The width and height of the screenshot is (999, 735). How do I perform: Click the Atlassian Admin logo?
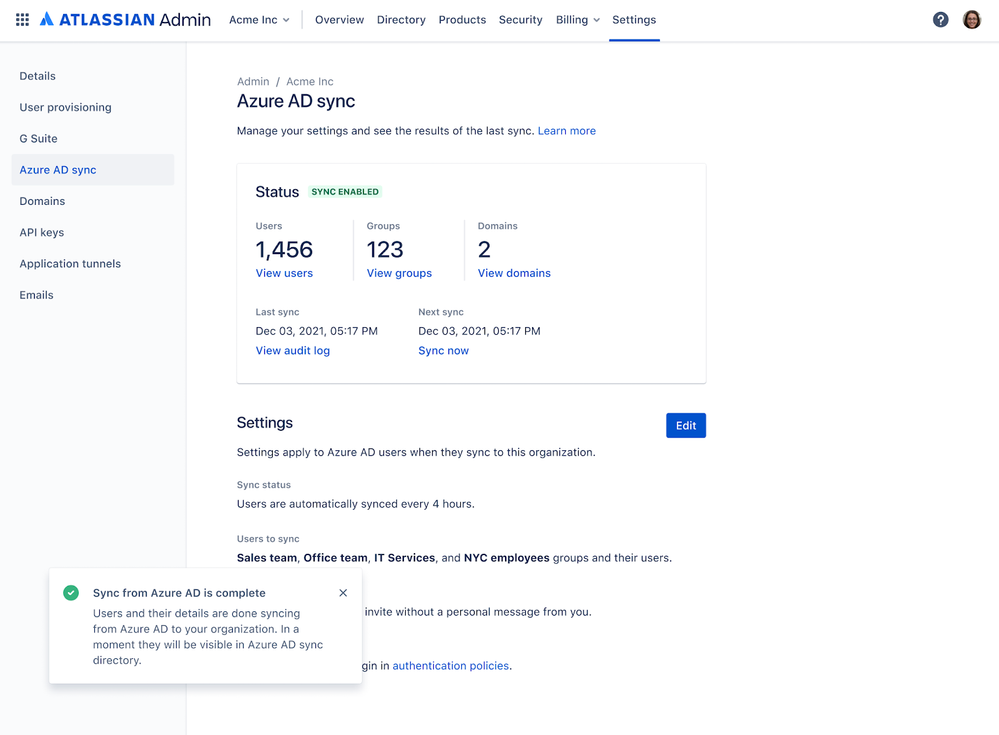[x=125, y=20]
